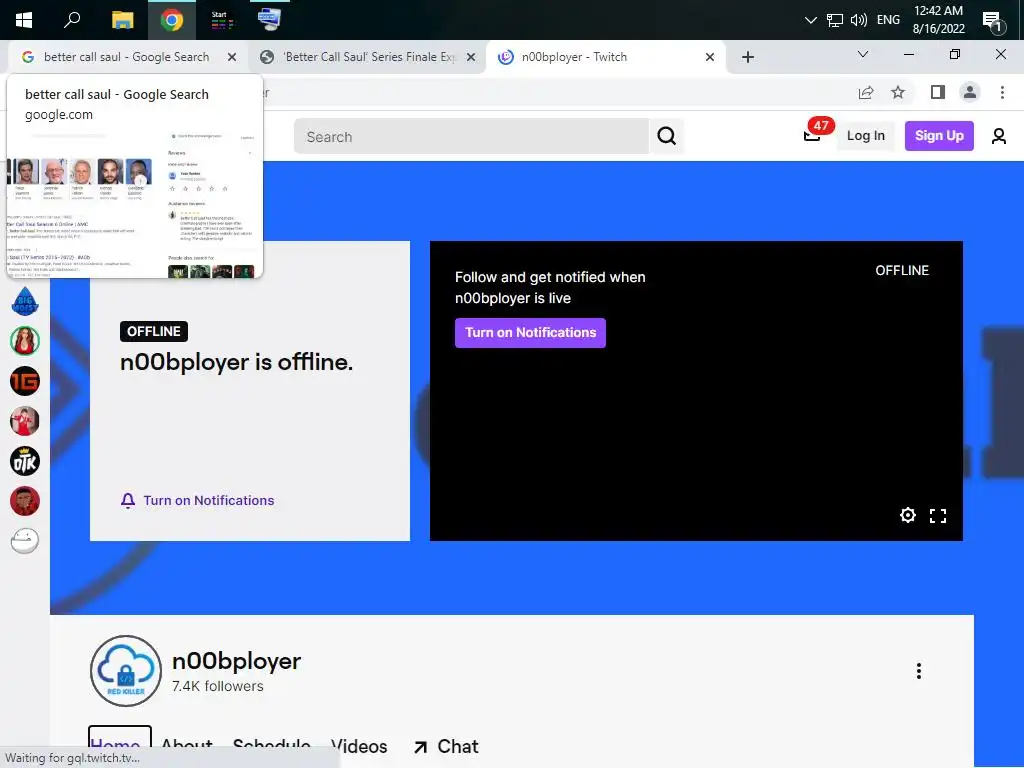The height and width of the screenshot is (768, 1024).
Task: Open the Windows notification center
Action: coord(993,21)
